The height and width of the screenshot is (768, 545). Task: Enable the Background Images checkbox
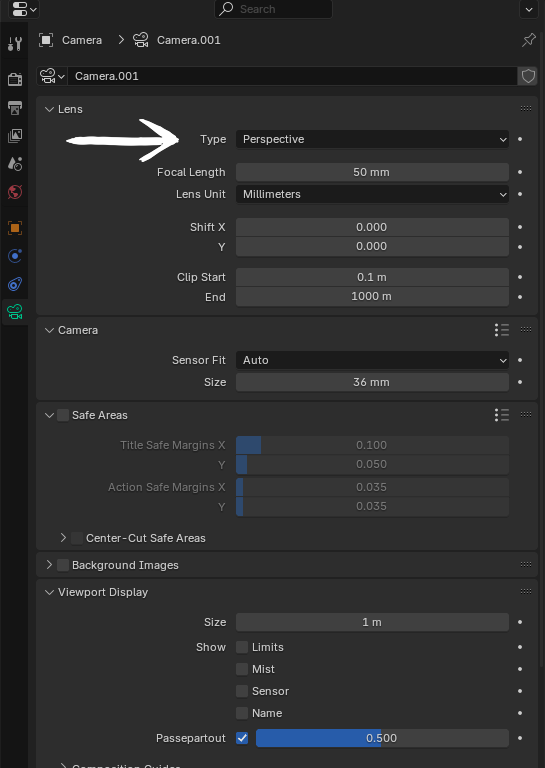click(63, 565)
